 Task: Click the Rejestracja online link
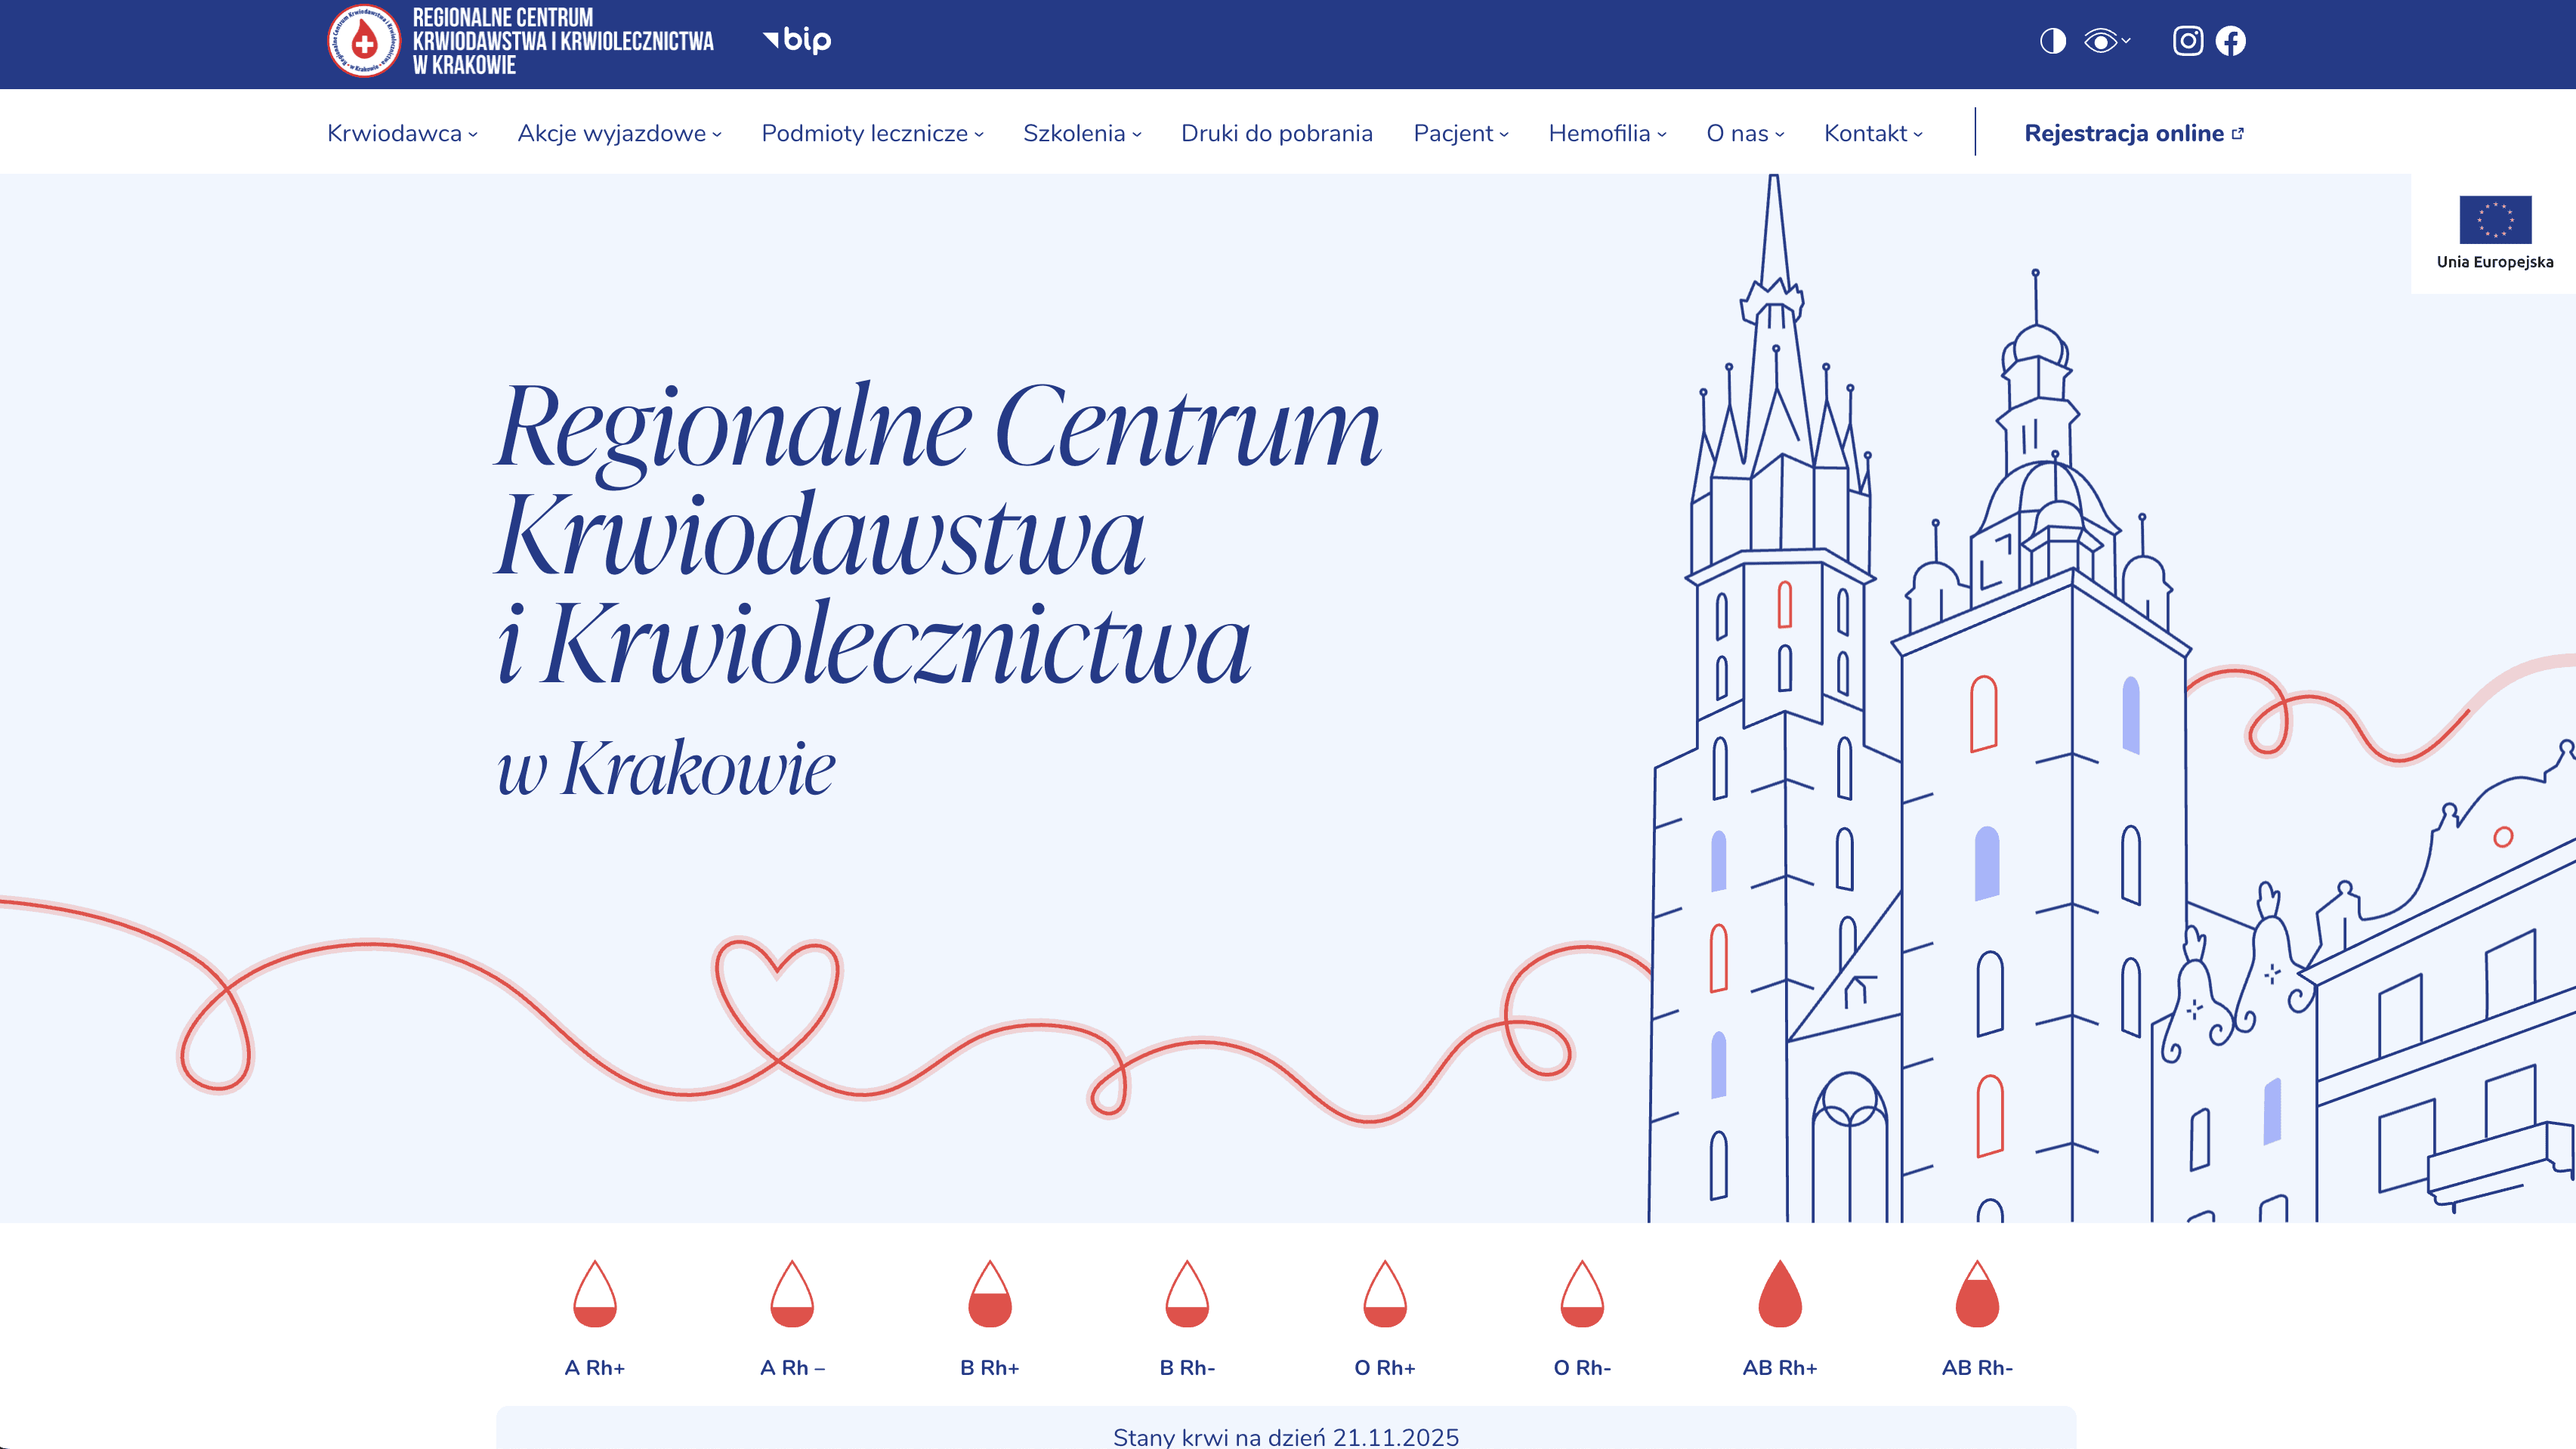point(2133,134)
